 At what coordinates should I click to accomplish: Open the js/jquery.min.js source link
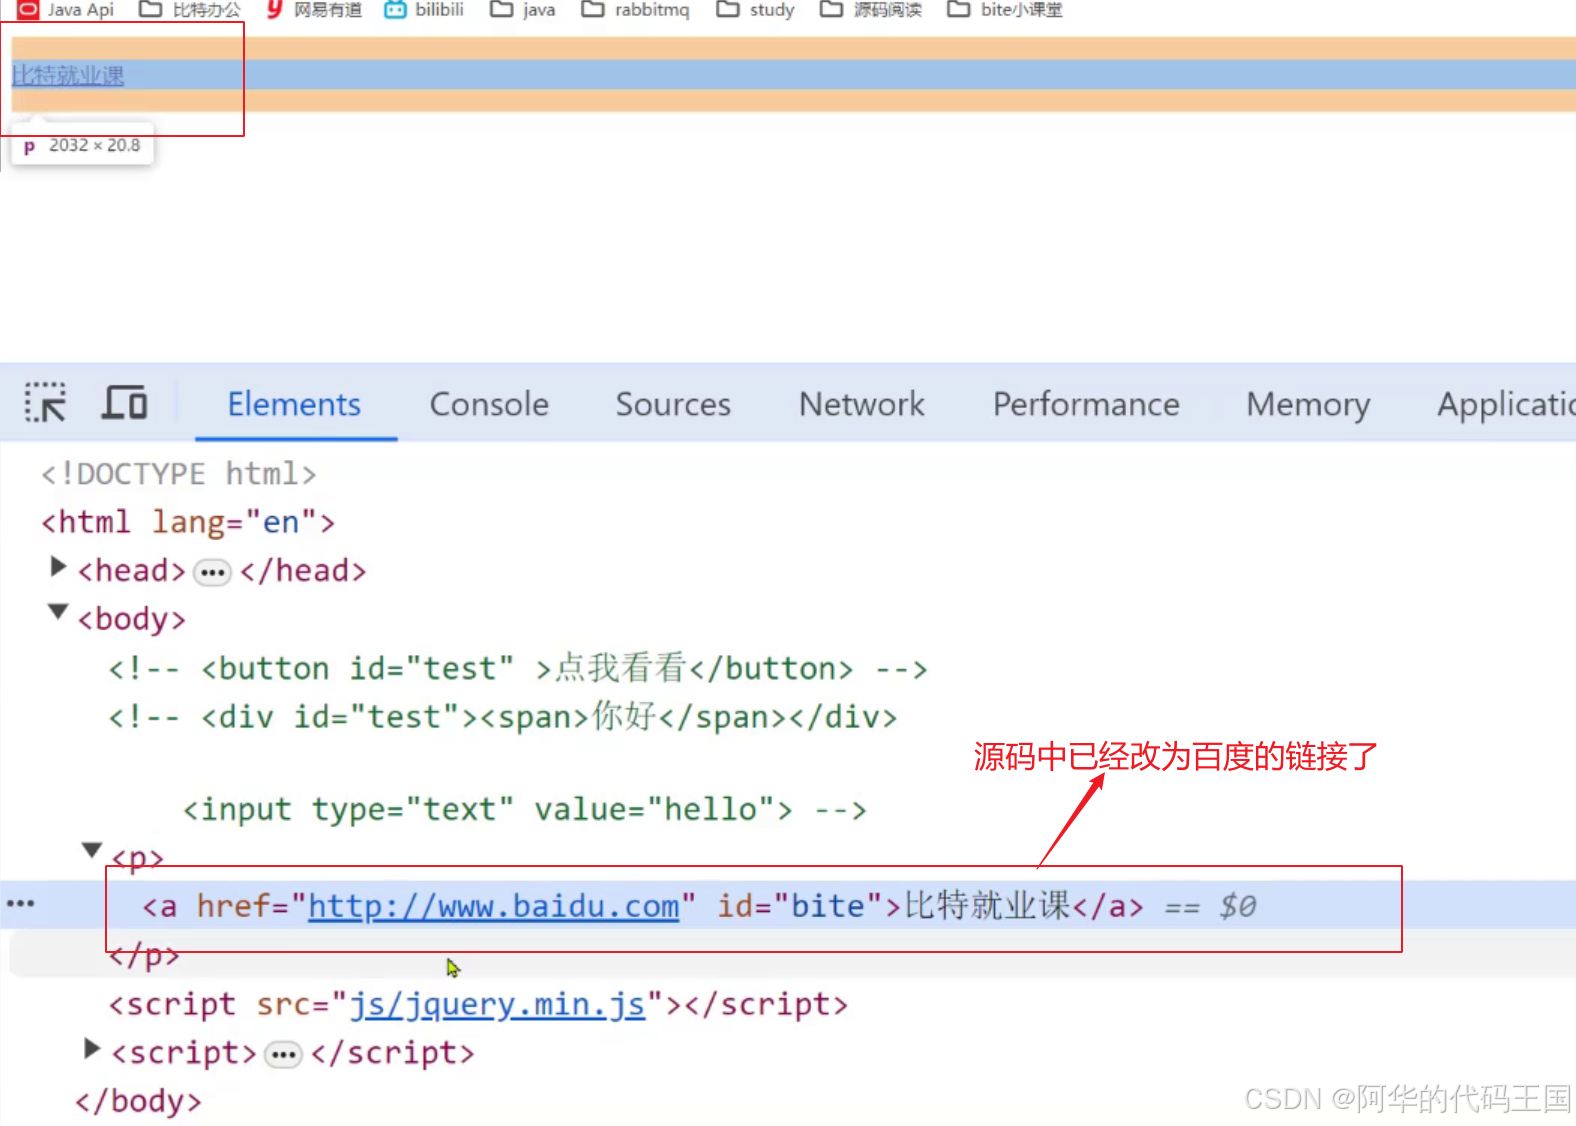tap(497, 1004)
